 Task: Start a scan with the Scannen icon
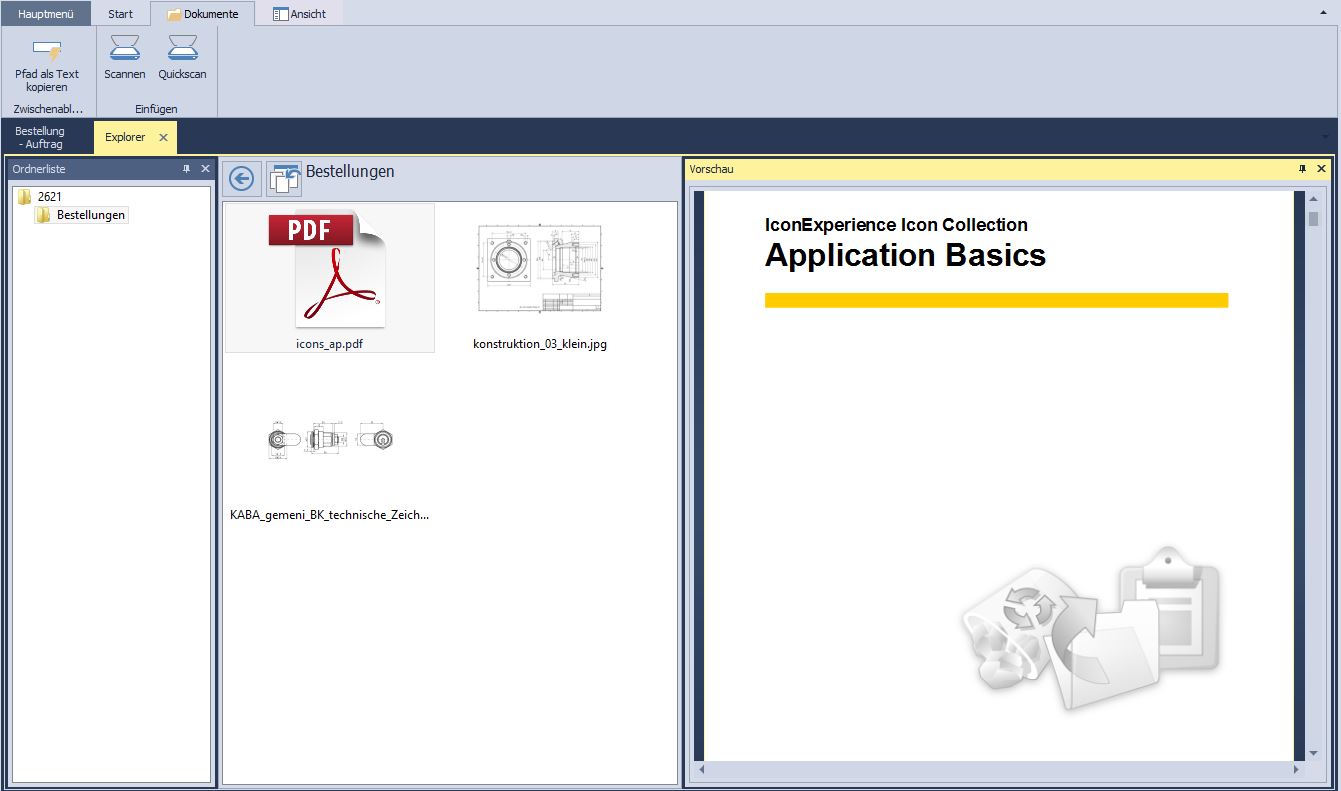coord(125,48)
